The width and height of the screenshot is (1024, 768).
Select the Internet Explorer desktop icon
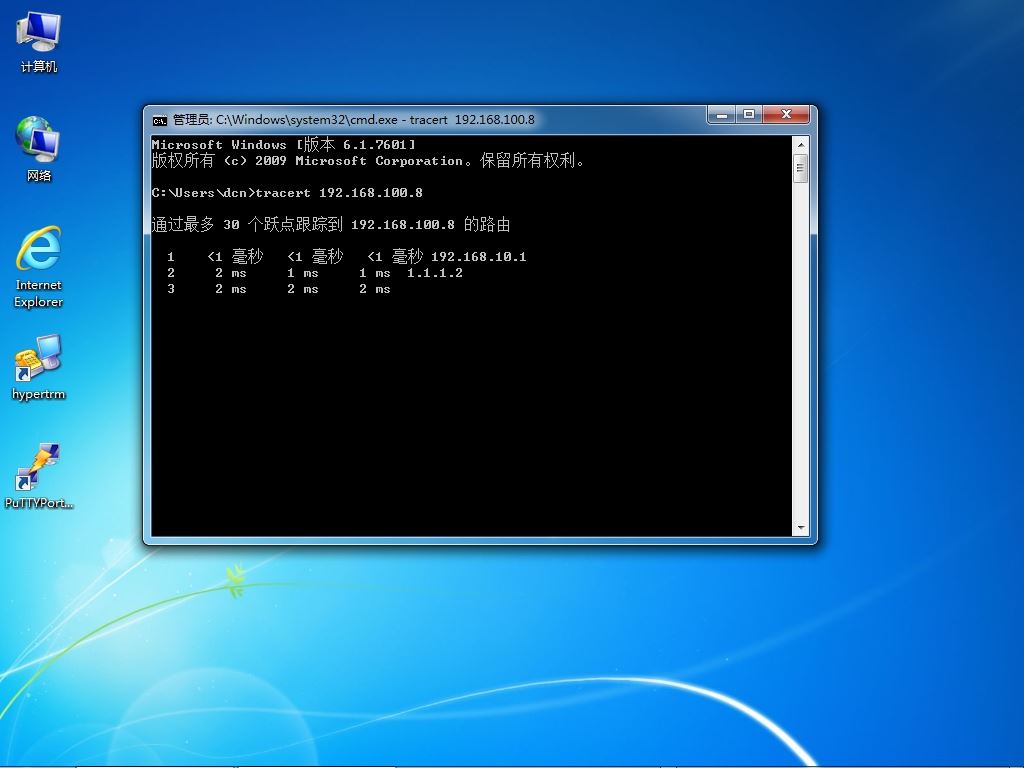pos(39,266)
